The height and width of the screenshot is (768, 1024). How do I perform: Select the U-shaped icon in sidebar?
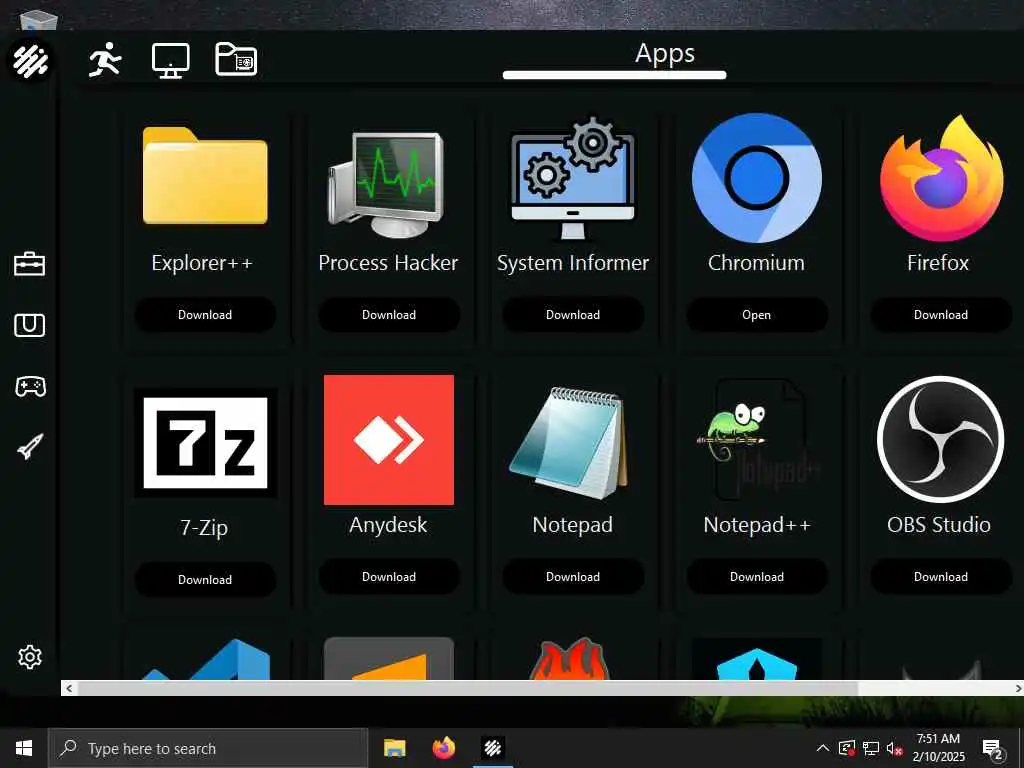click(x=29, y=325)
